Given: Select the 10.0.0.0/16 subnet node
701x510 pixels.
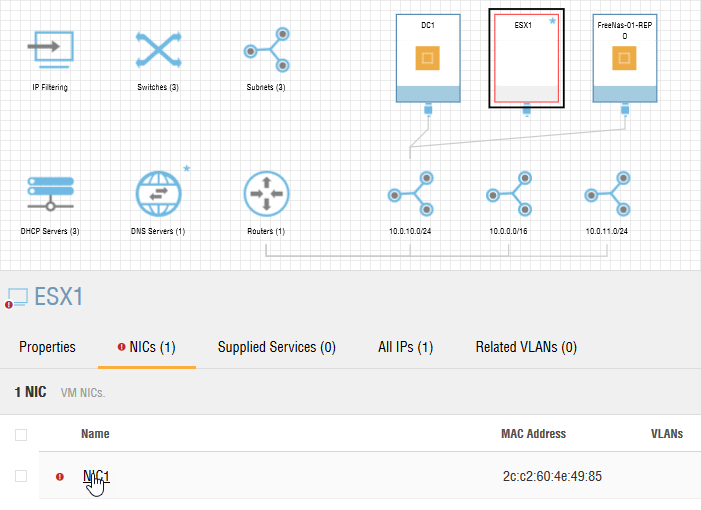Looking at the screenshot, I should tap(509, 194).
